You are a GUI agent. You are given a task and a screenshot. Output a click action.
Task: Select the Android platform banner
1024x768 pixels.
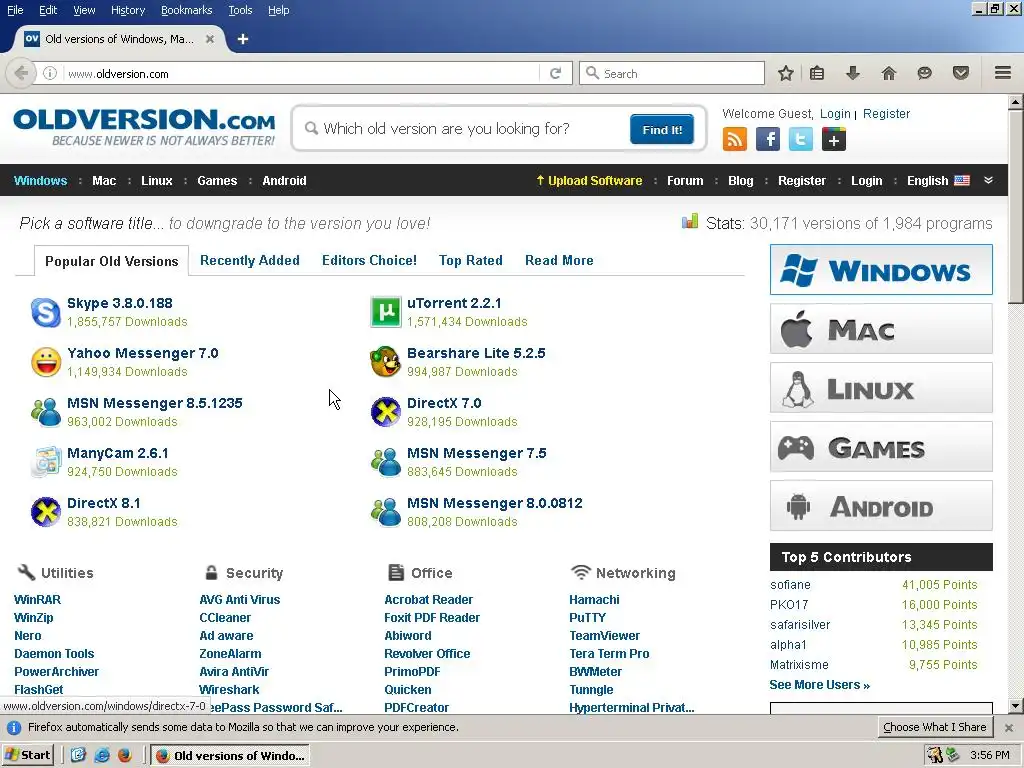(881, 506)
